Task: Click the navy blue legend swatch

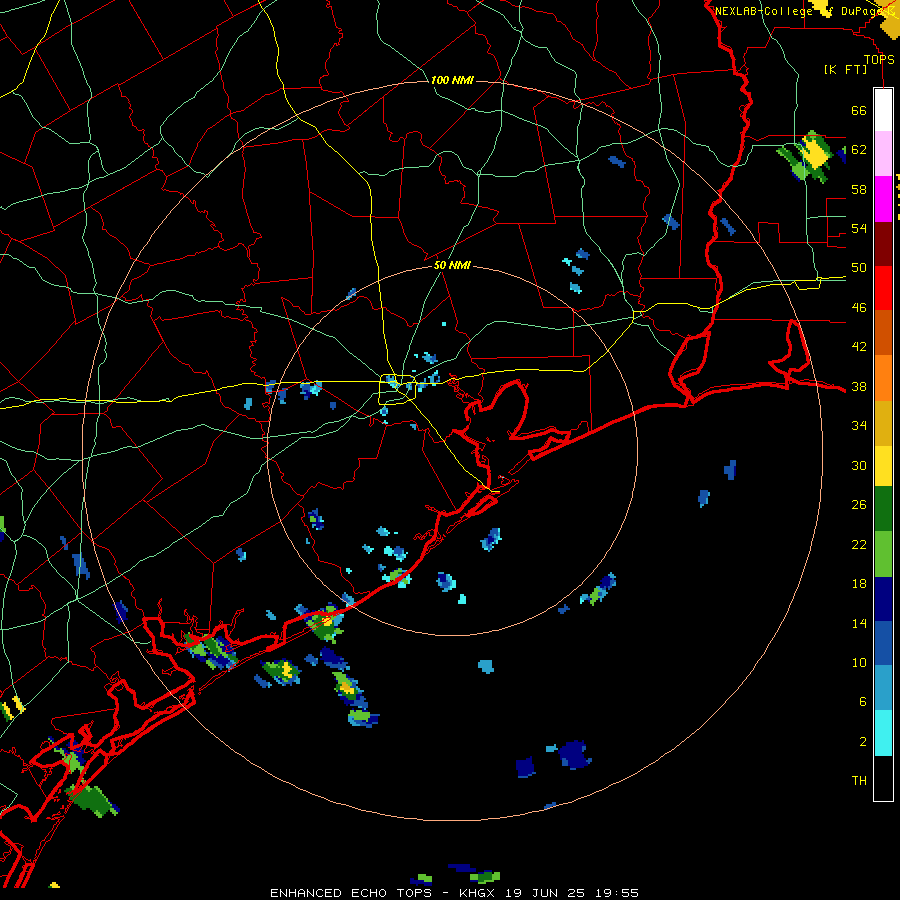Action: coord(883,599)
